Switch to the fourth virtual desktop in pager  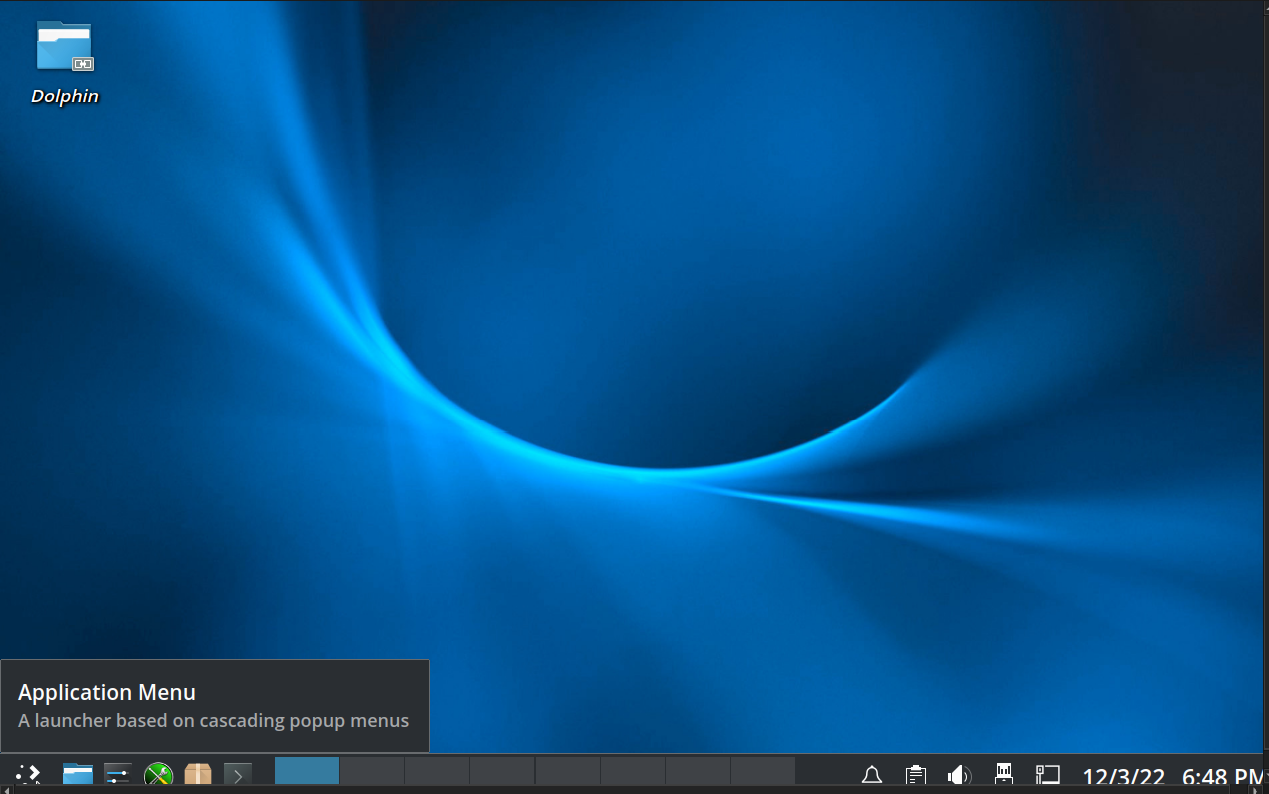tap(502, 771)
